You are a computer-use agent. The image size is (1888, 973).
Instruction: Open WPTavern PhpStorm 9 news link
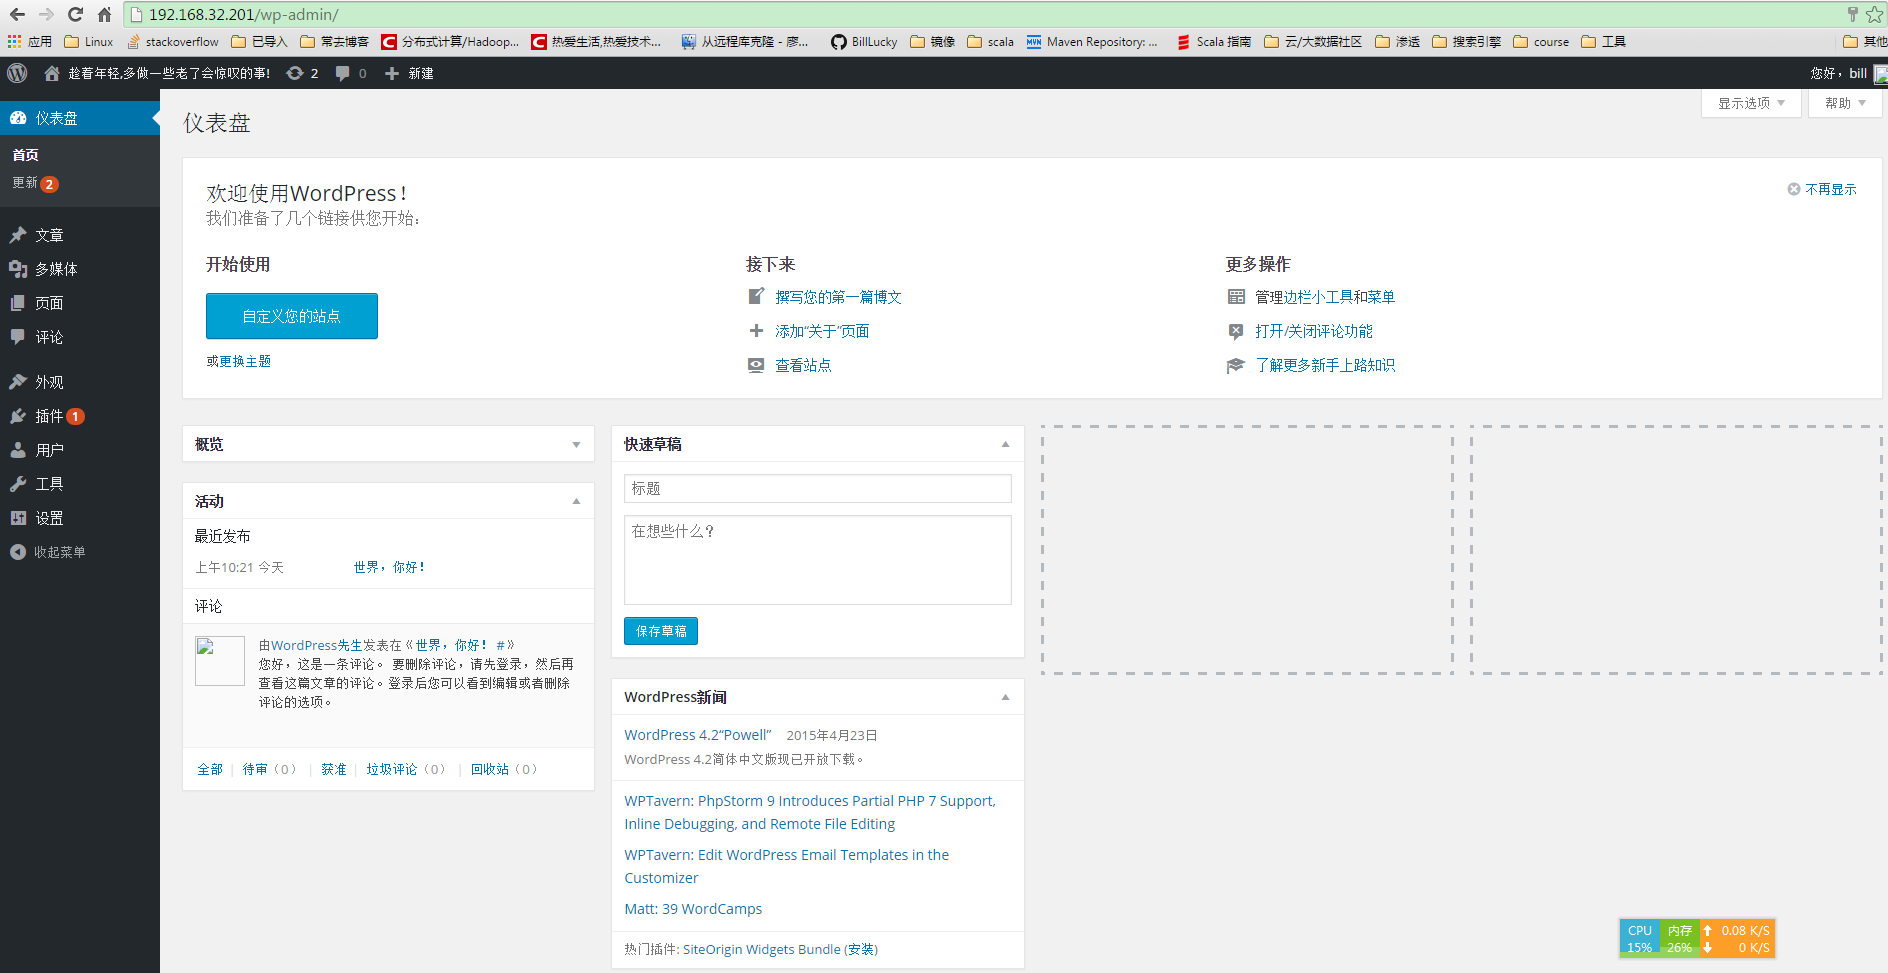point(810,812)
